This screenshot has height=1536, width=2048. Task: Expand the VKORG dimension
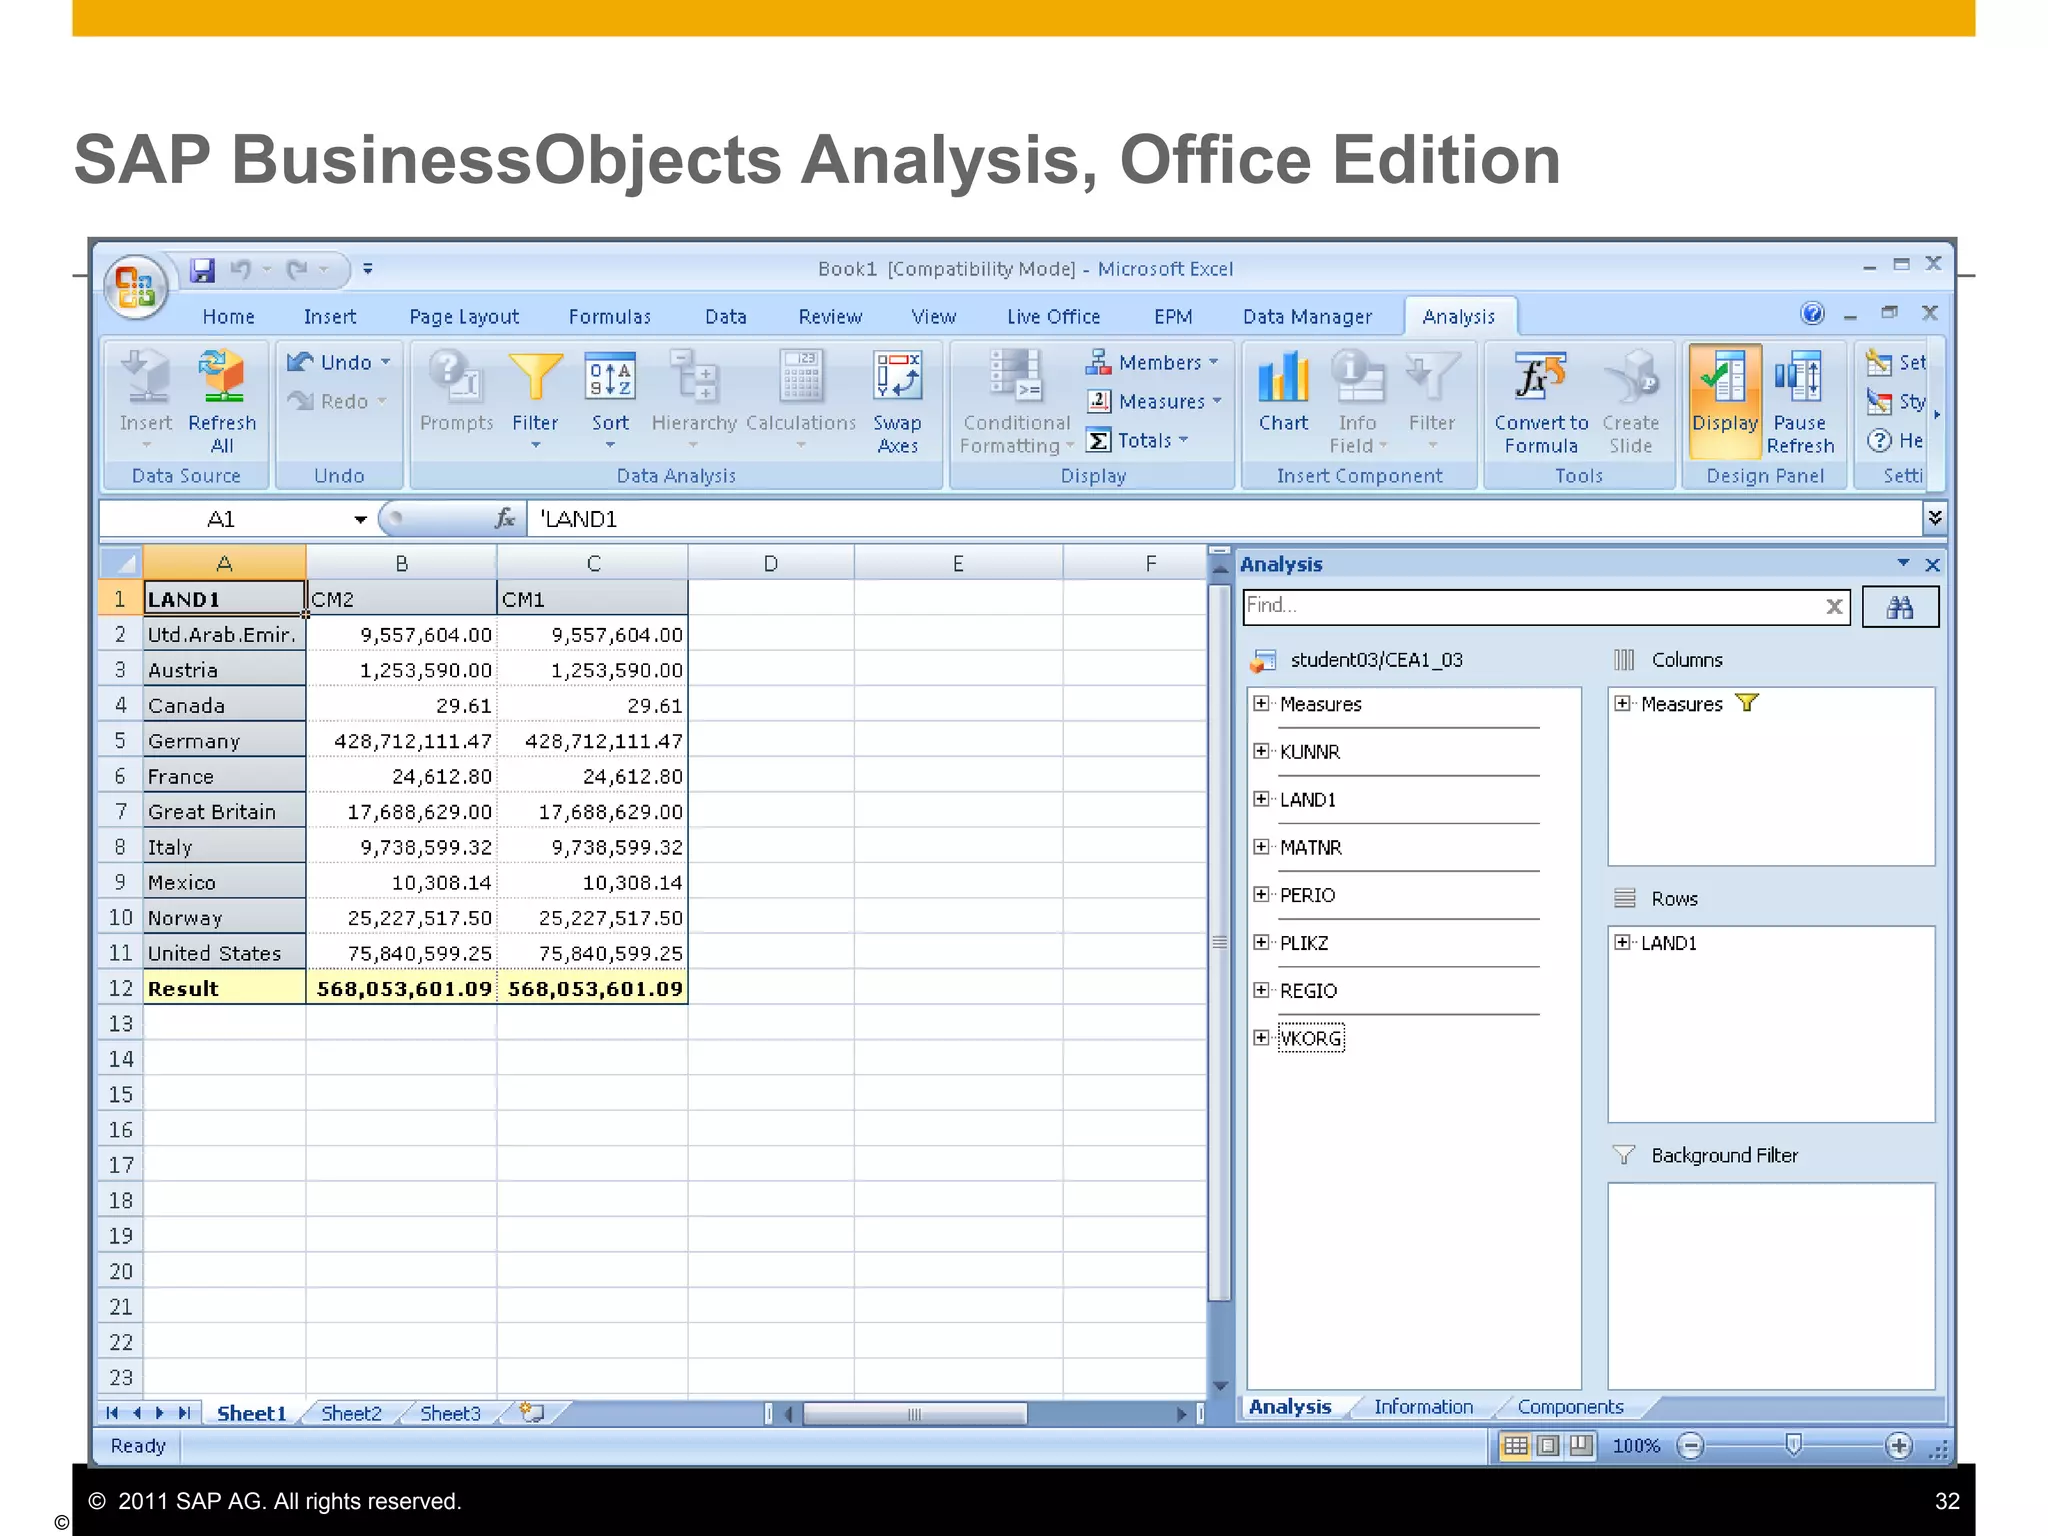click(1261, 1038)
